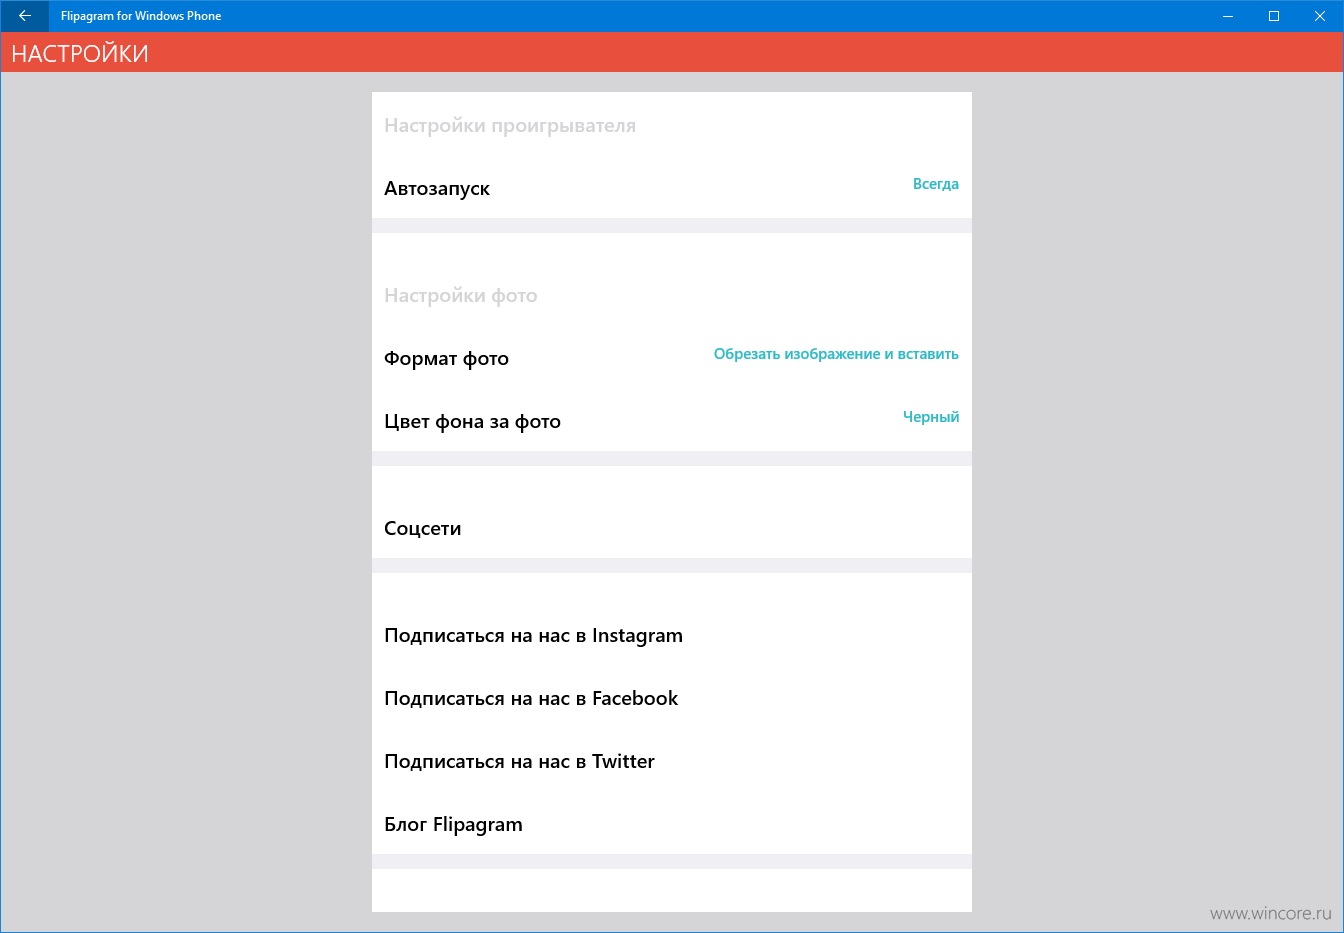
Task: Follow Подписаться на нас в Twitter
Action: tap(519, 762)
